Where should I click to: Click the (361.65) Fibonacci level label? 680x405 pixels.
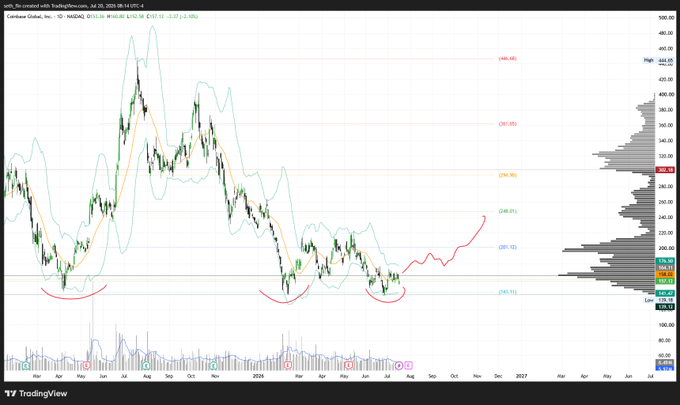pos(507,124)
